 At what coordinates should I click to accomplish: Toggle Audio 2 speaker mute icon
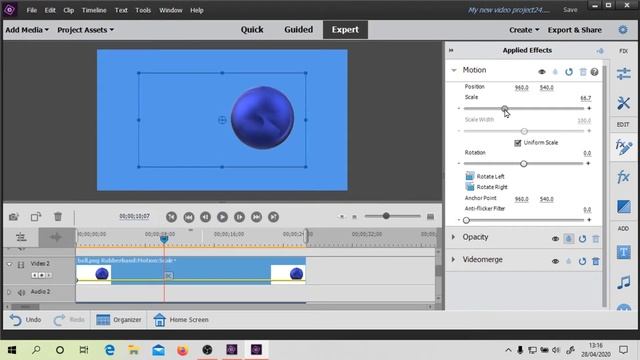(x=21, y=292)
